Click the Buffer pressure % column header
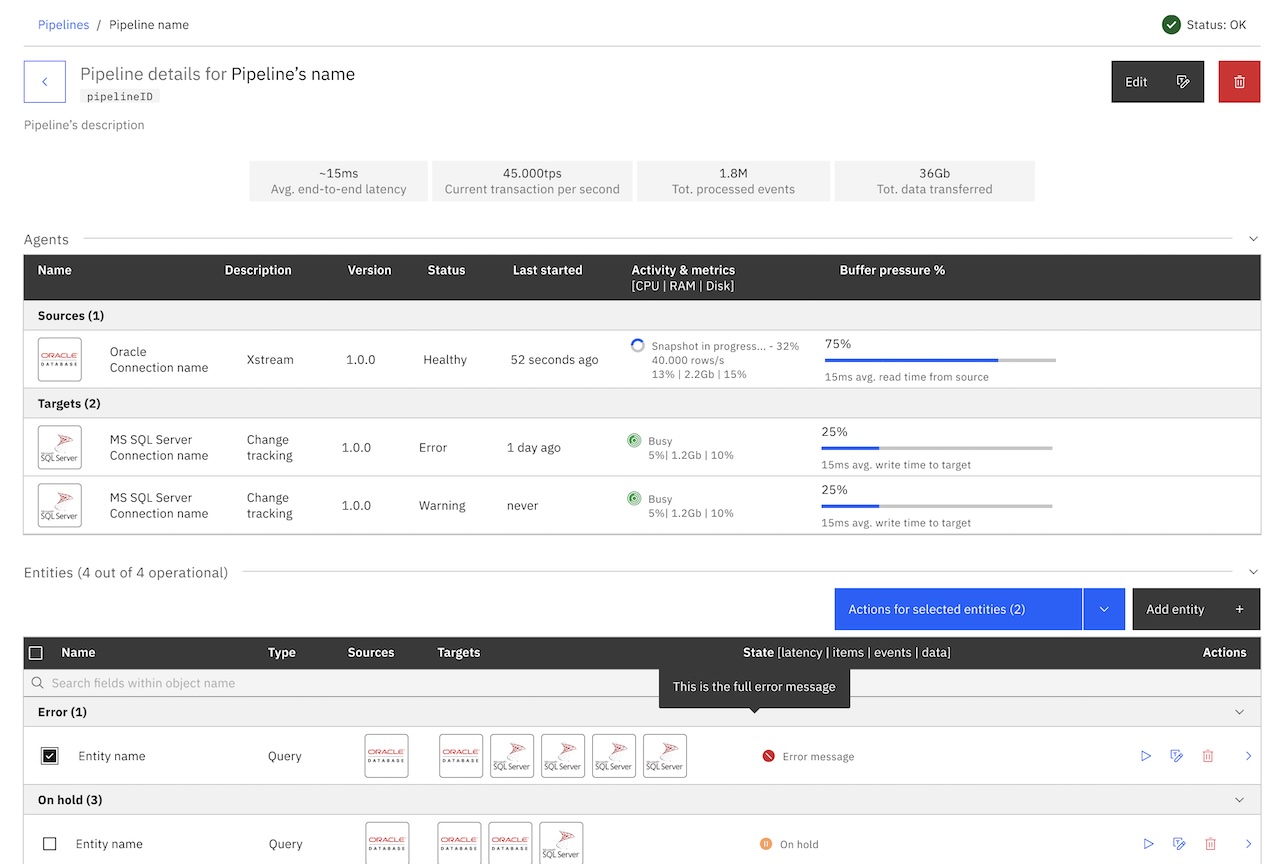This screenshot has height=864, width=1280. pos(892,270)
